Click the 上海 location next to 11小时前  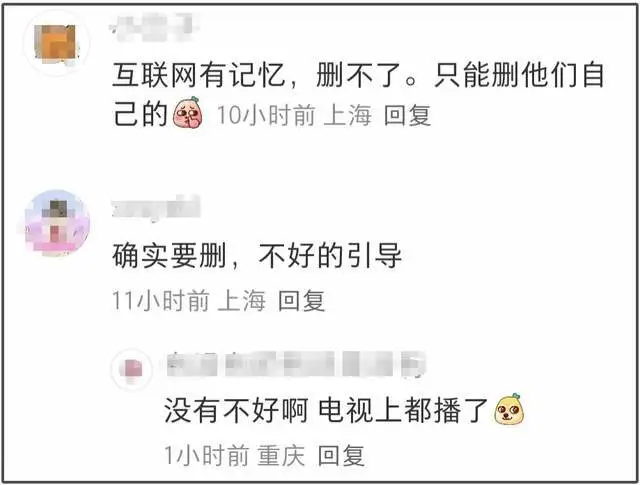[x=241, y=301]
